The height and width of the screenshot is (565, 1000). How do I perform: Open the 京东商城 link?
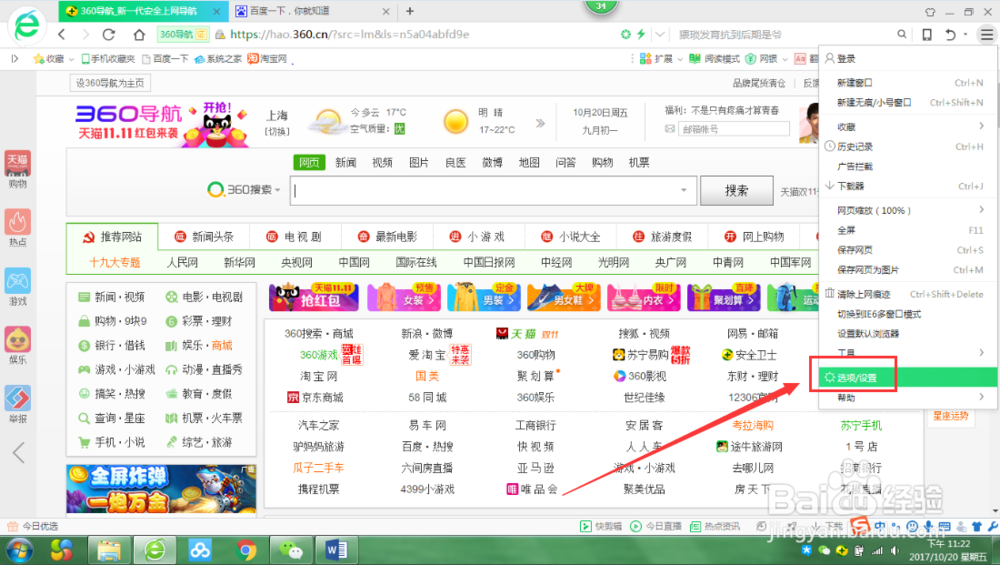pos(315,397)
